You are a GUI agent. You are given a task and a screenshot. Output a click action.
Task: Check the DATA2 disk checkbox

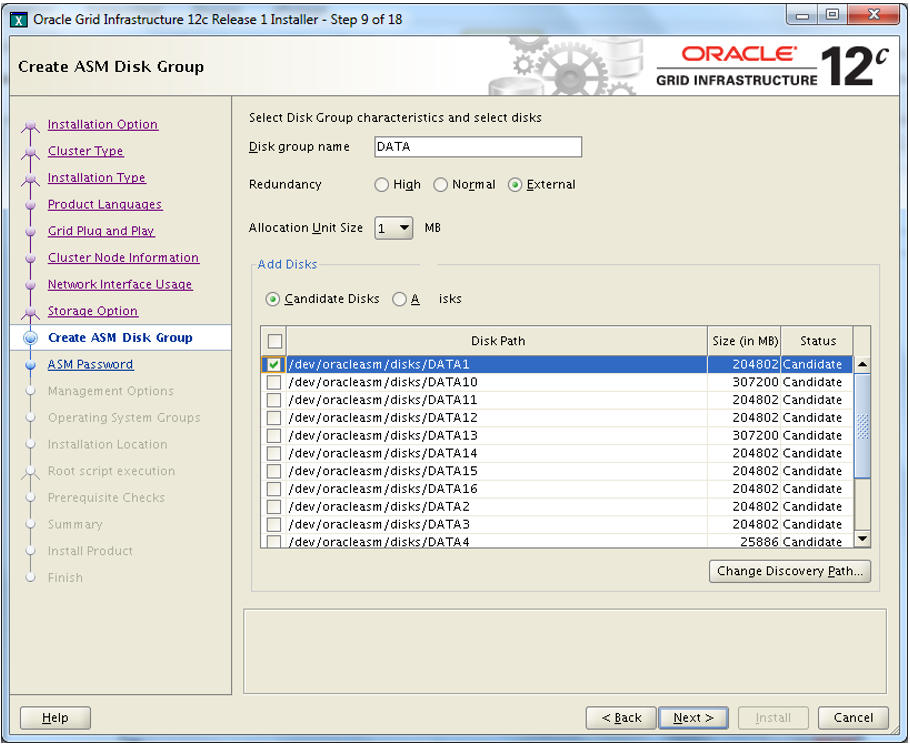273,507
